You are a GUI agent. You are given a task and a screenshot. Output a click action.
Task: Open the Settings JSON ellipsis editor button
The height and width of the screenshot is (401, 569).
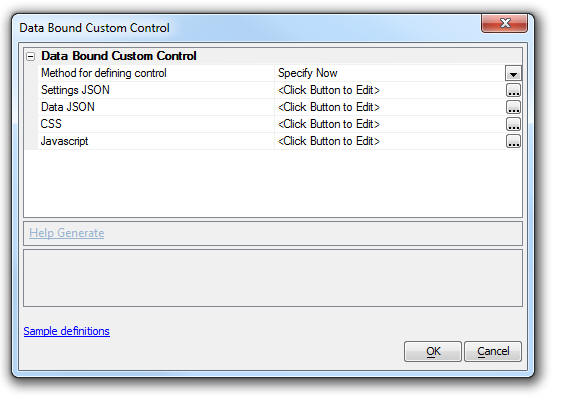[513, 90]
